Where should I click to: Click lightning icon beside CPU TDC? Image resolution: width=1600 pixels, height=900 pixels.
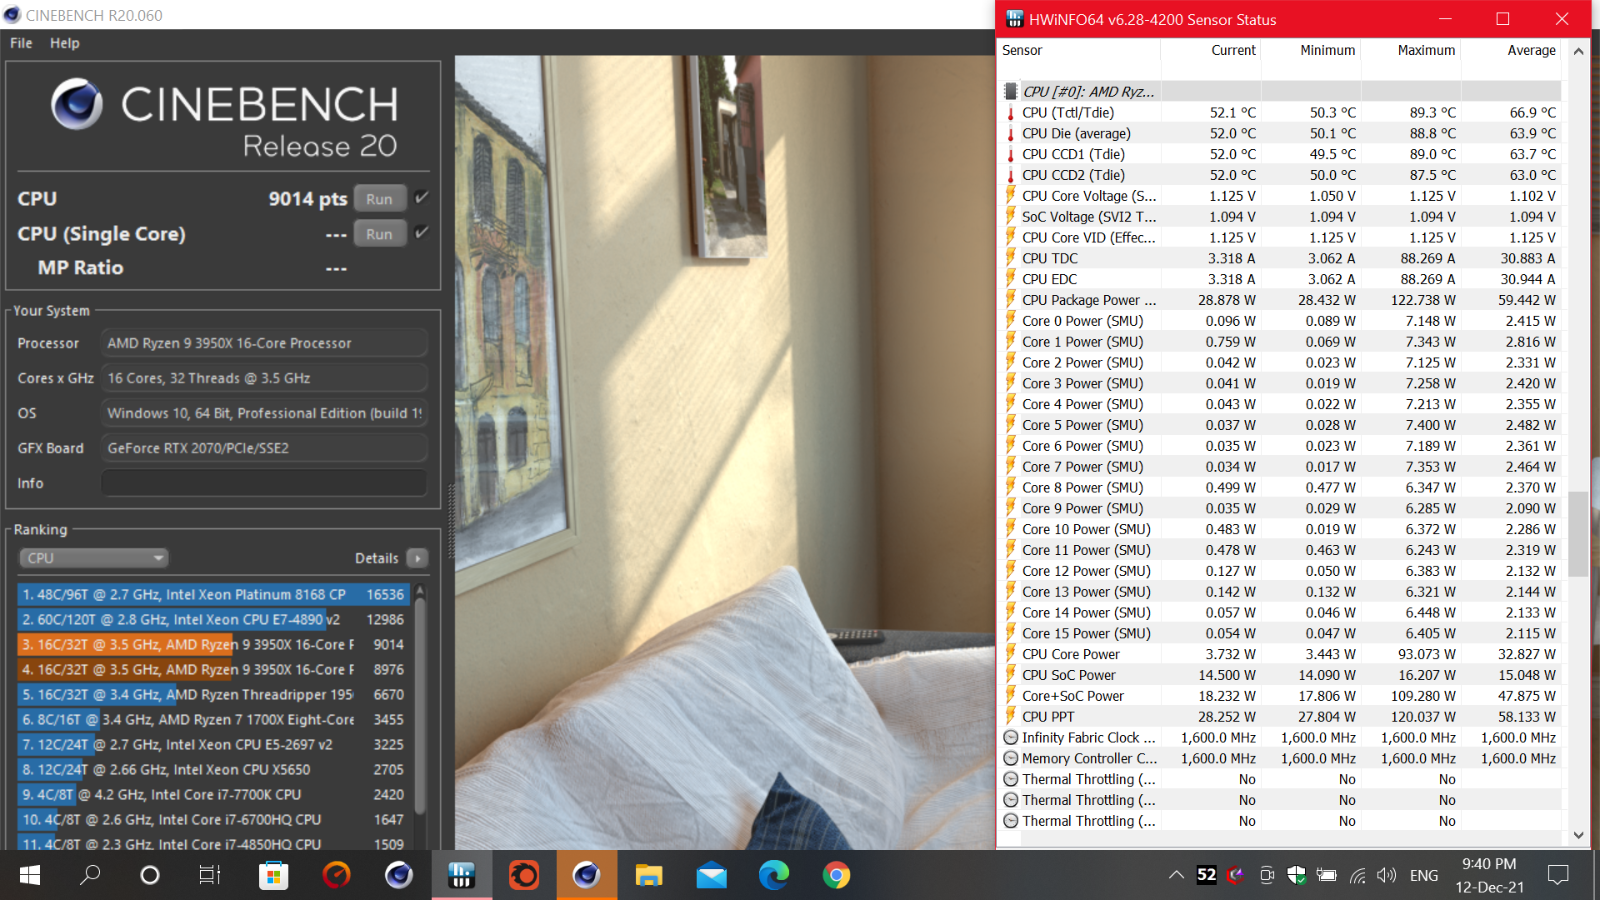pyautogui.click(x=1011, y=258)
